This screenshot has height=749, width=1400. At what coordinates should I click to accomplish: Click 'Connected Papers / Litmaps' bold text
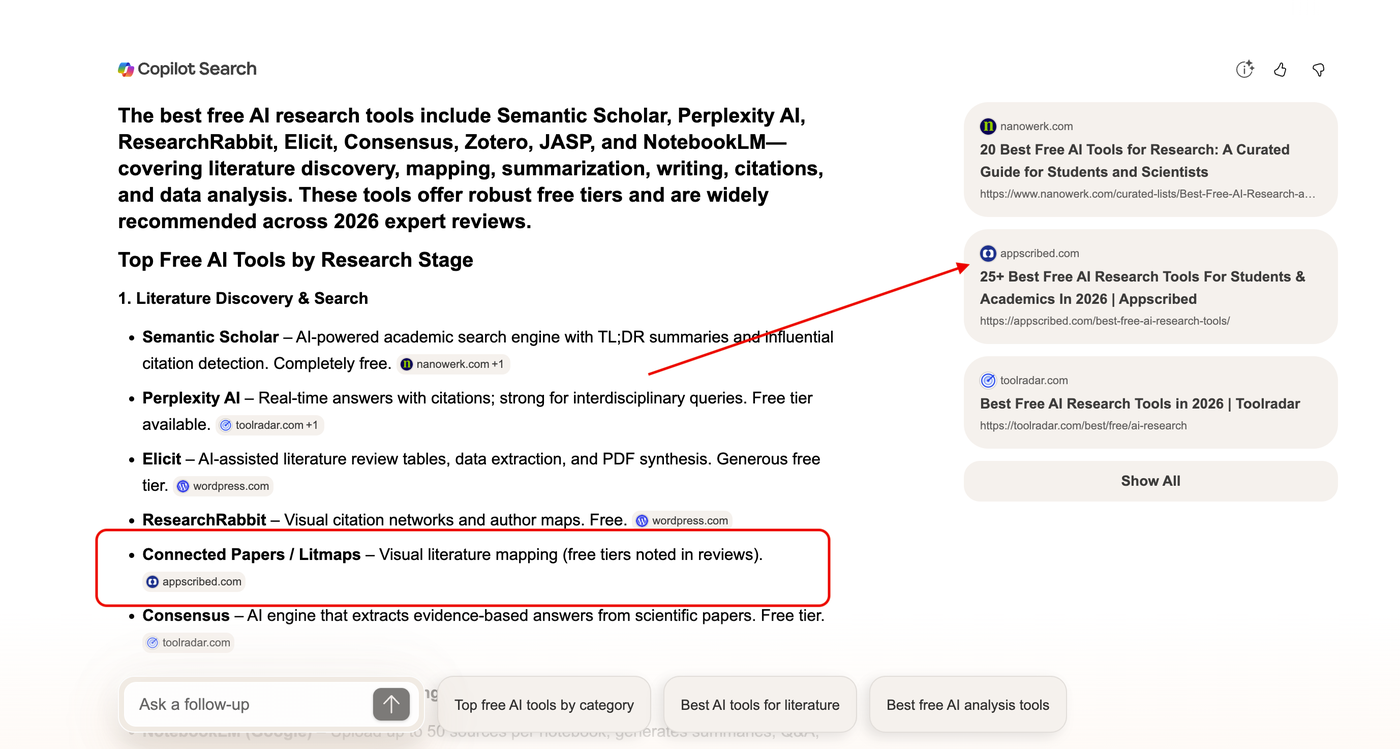click(x=251, y=554)
